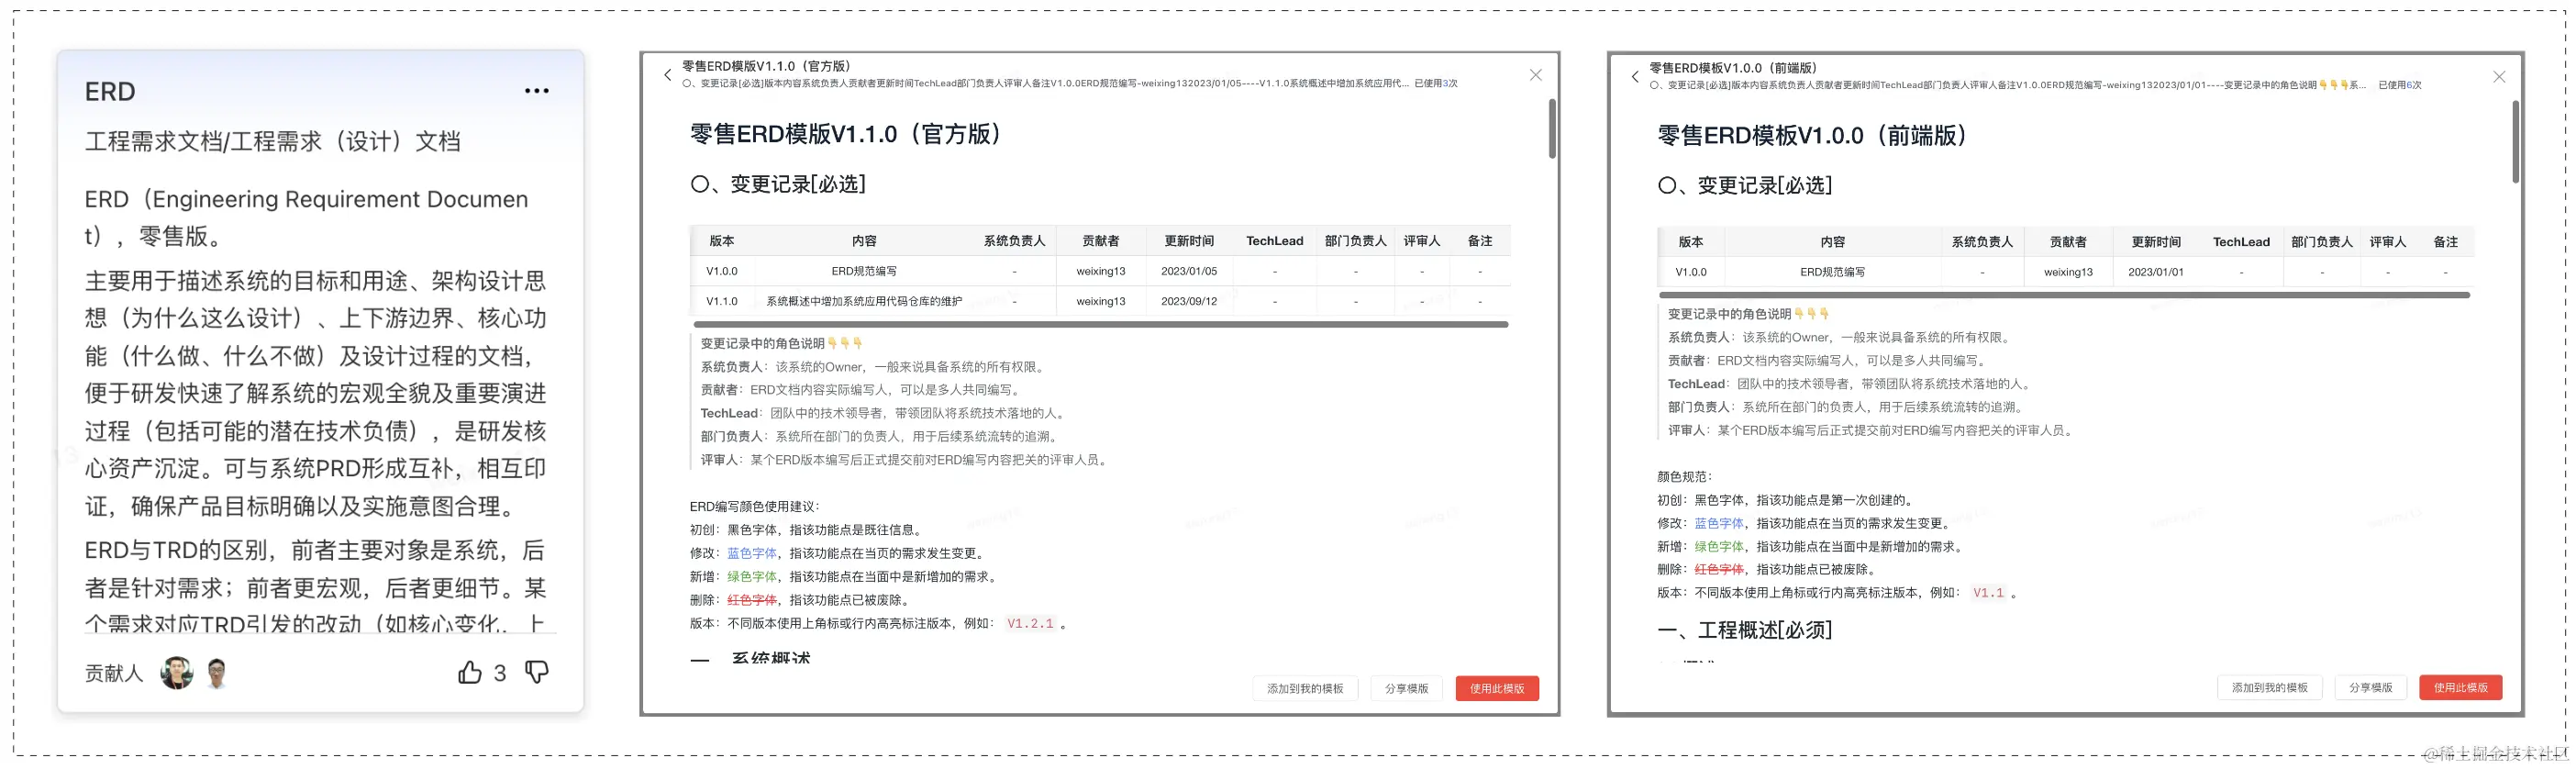
Task: Like the ERD card with thumbs up
Action: (x=470, y=672)
